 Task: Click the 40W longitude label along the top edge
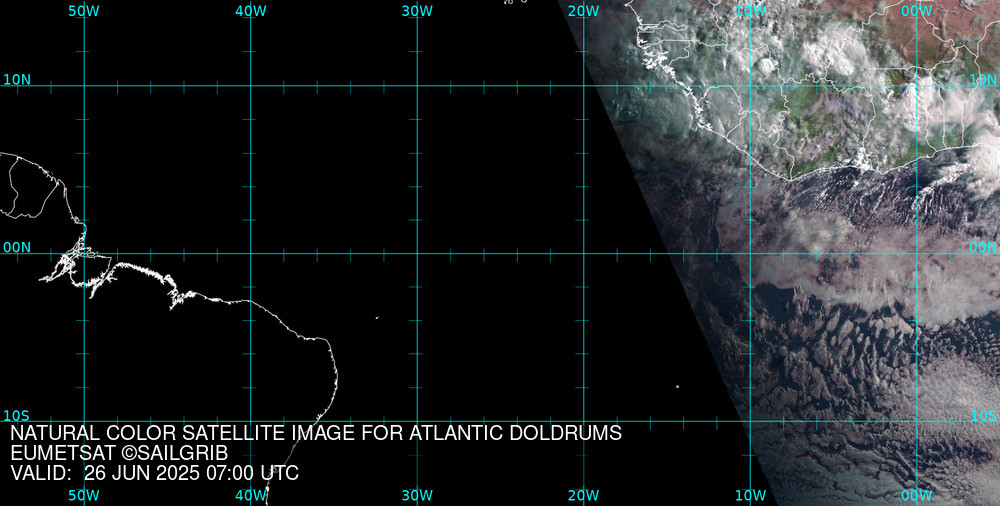click(x=251, y=11)
